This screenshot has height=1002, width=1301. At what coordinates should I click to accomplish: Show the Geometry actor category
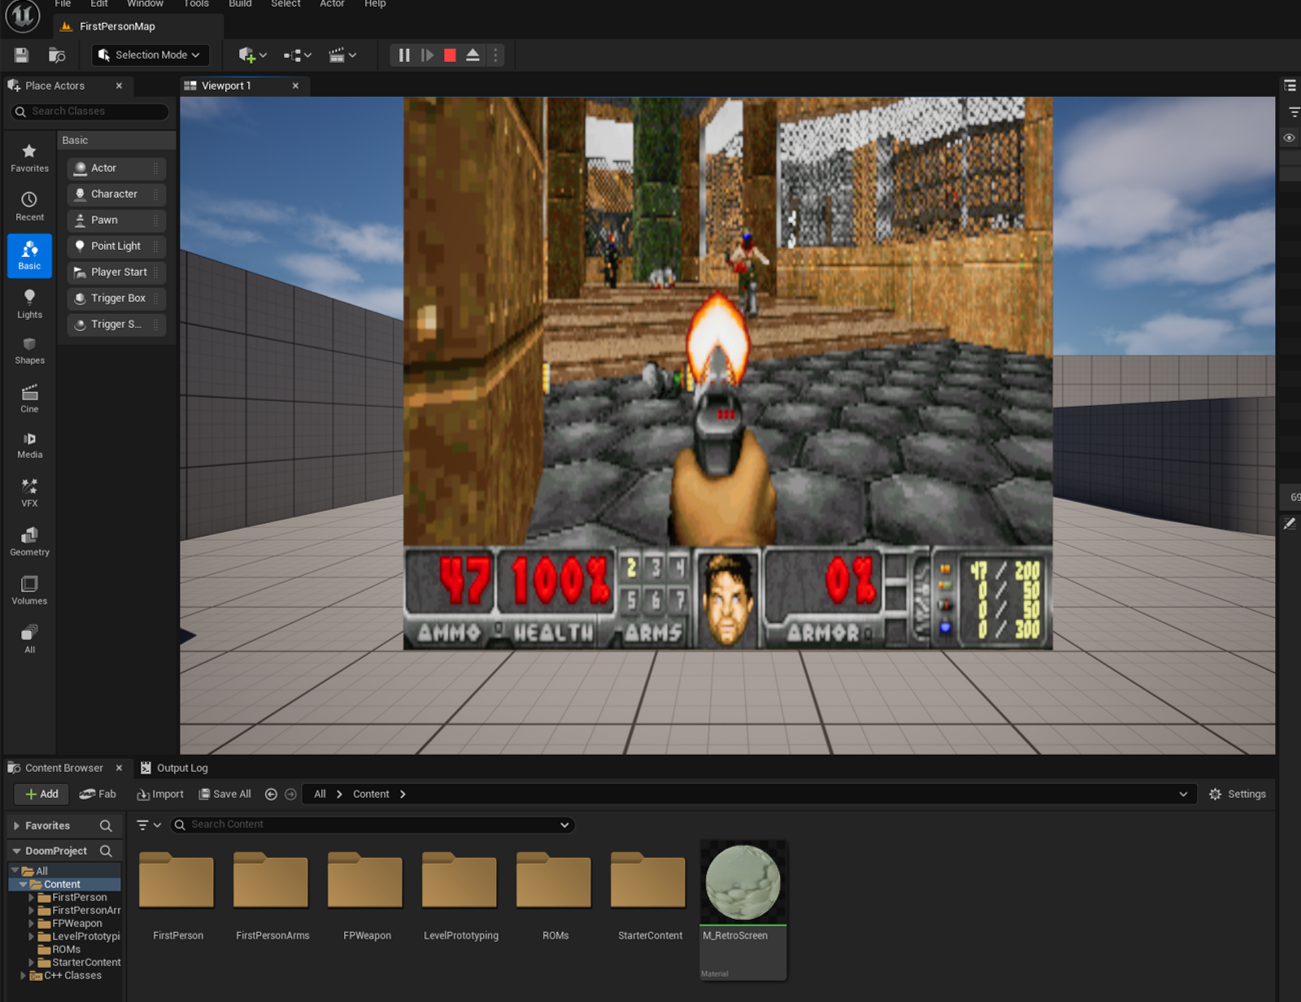coord(29,542)
